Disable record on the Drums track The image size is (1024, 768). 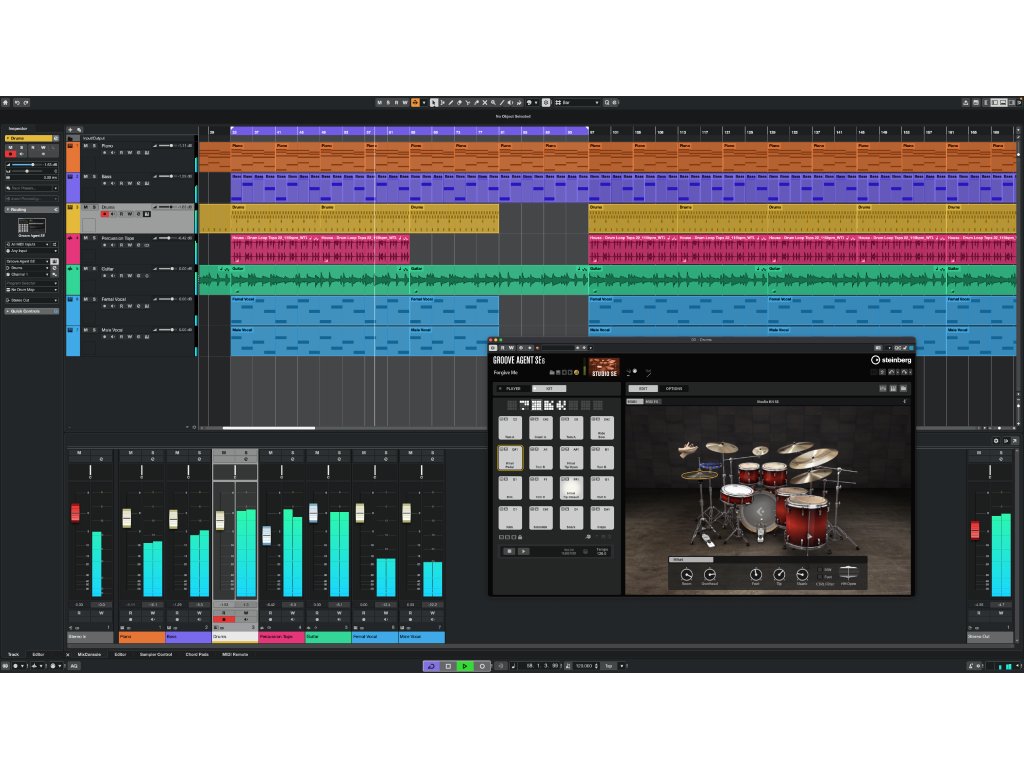pyautogui.click(x=105, y=214)
